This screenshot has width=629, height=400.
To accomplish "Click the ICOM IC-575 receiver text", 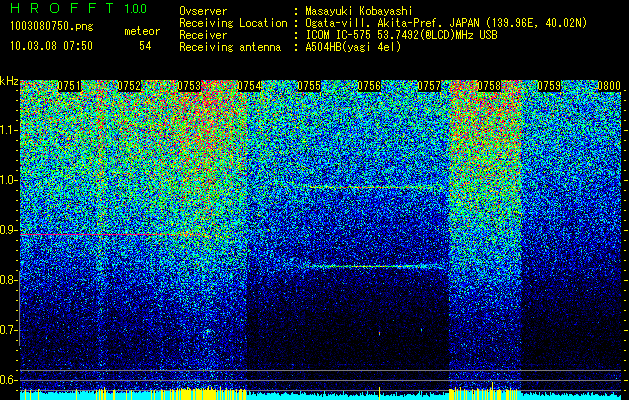I will 401,35.
